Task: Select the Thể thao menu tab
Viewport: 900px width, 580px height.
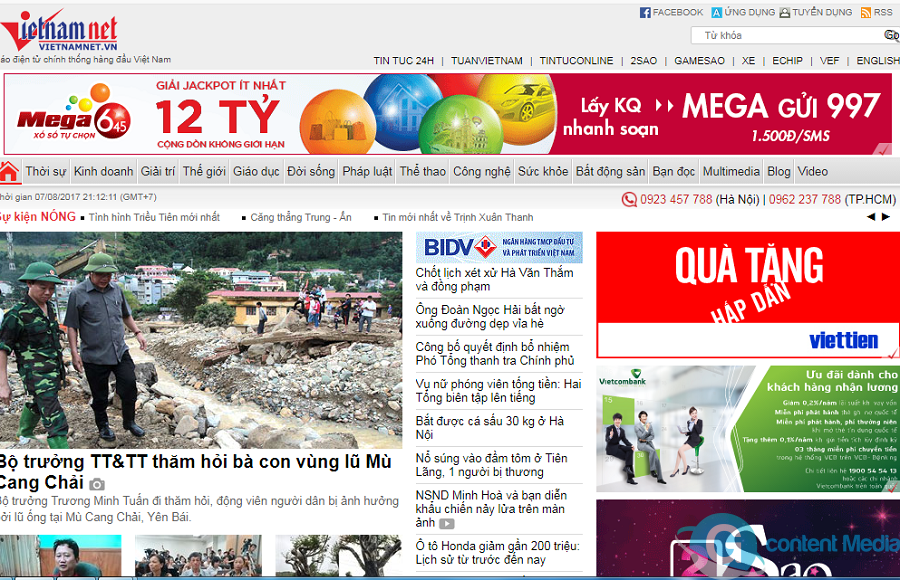Action: [422, 171]
